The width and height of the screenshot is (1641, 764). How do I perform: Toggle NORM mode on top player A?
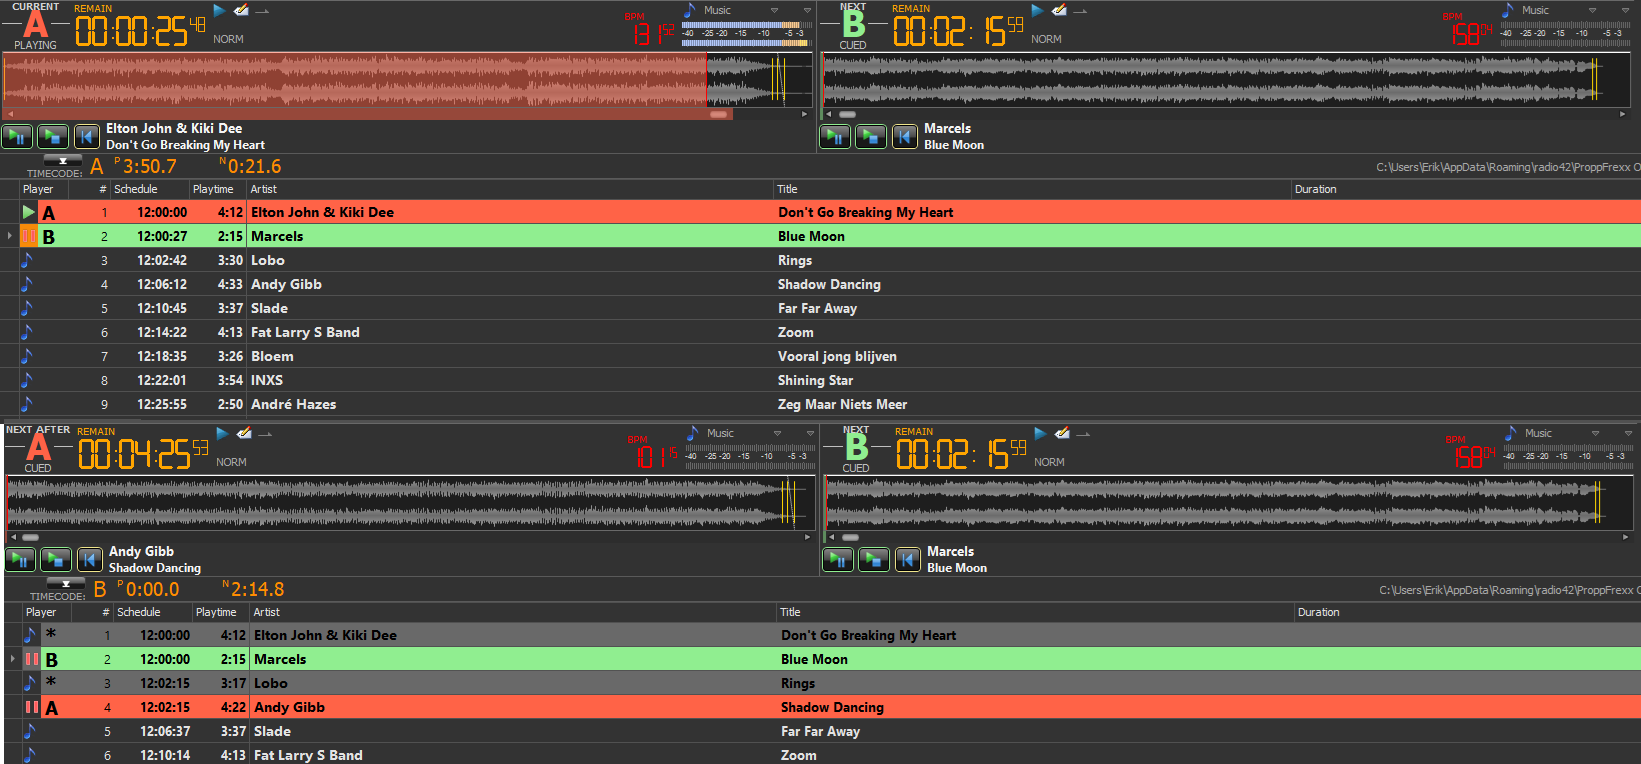(228, 39)
